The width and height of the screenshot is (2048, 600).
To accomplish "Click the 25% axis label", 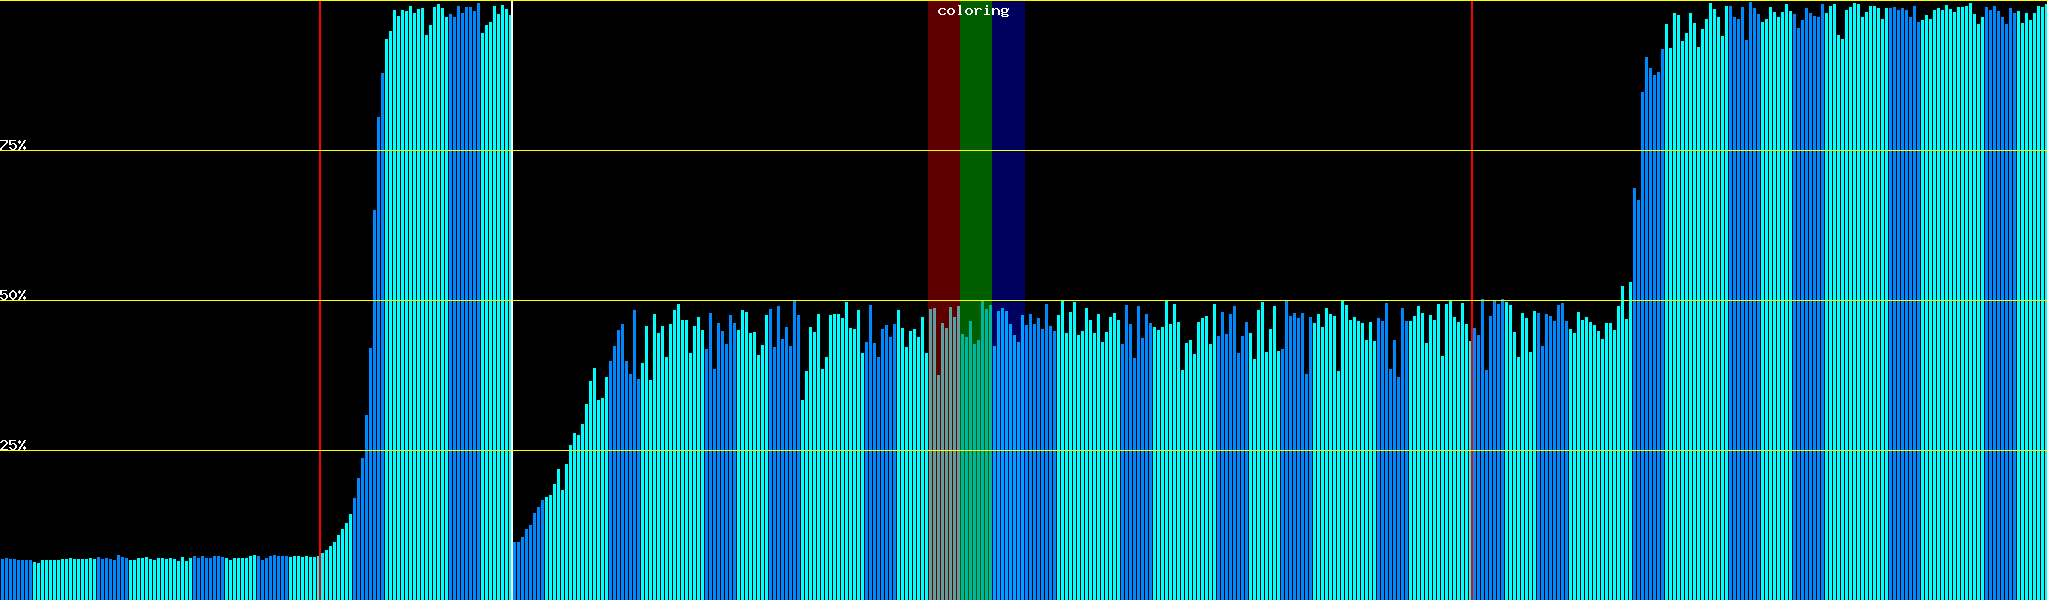I will pos(13,445).
